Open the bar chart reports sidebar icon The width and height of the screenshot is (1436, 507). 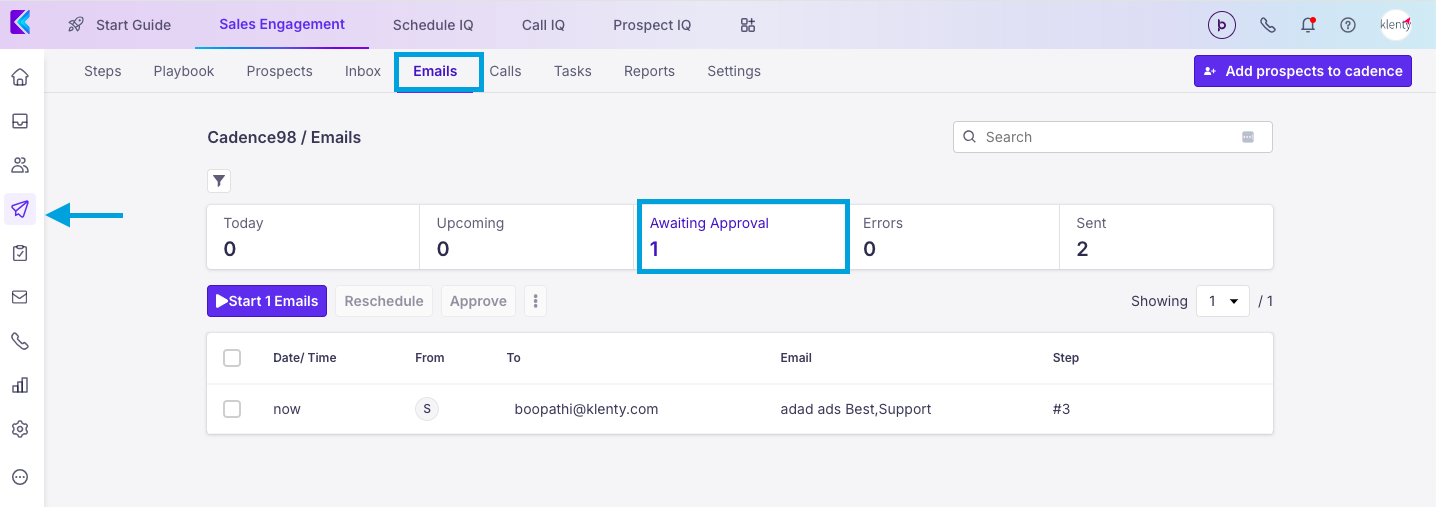[20, 385]
